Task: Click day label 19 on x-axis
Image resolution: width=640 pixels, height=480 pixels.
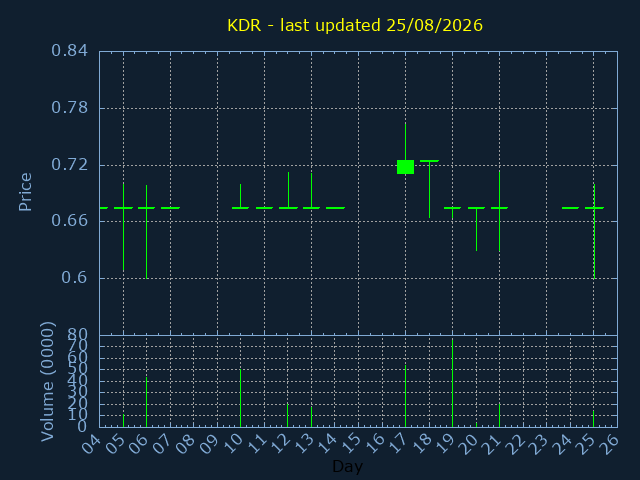Action: [444, 444]
